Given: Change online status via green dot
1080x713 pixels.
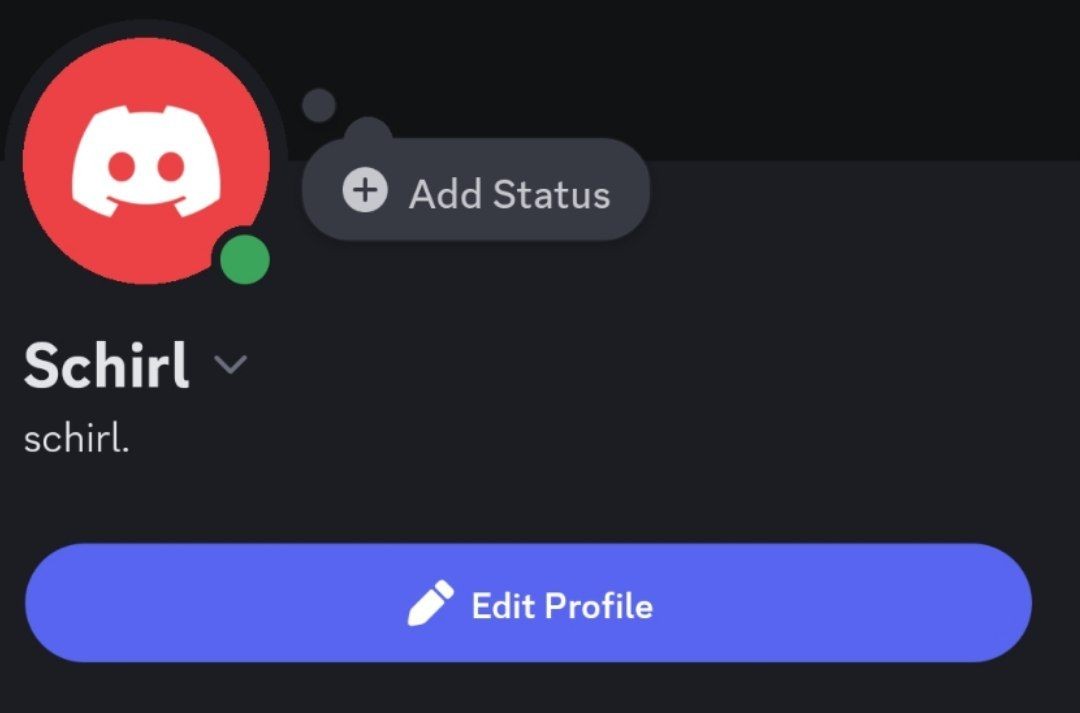Looking at the screenshot, I should tap(245, 260).
